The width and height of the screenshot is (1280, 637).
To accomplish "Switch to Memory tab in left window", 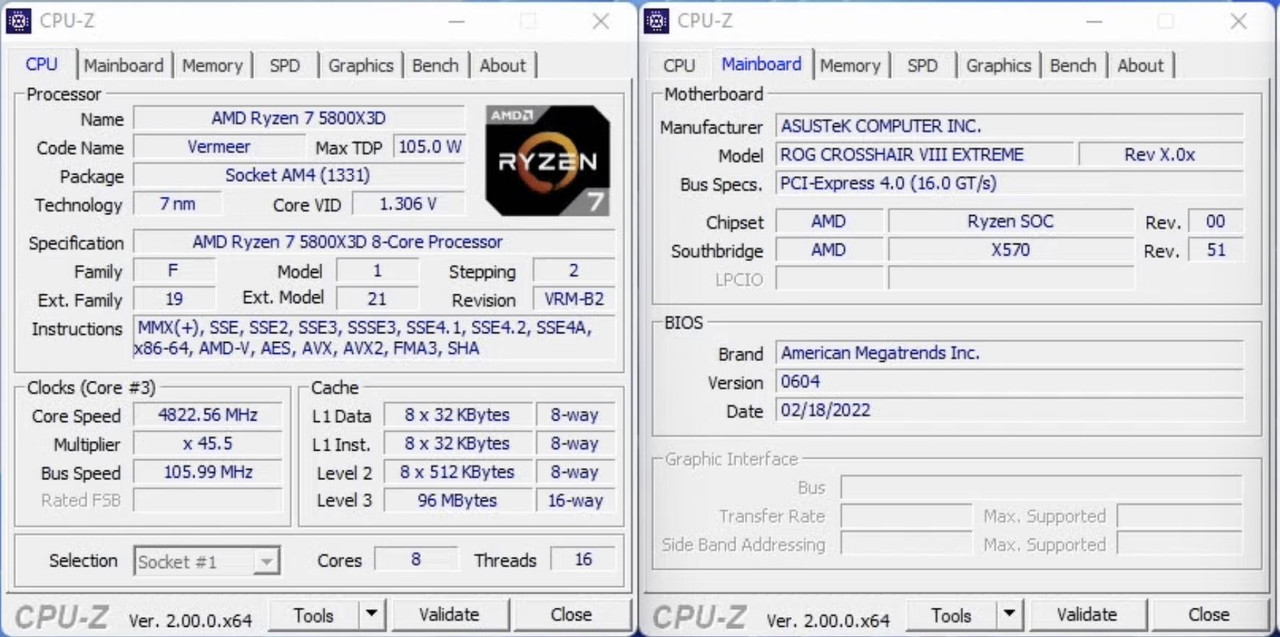I will coord(212,65).
